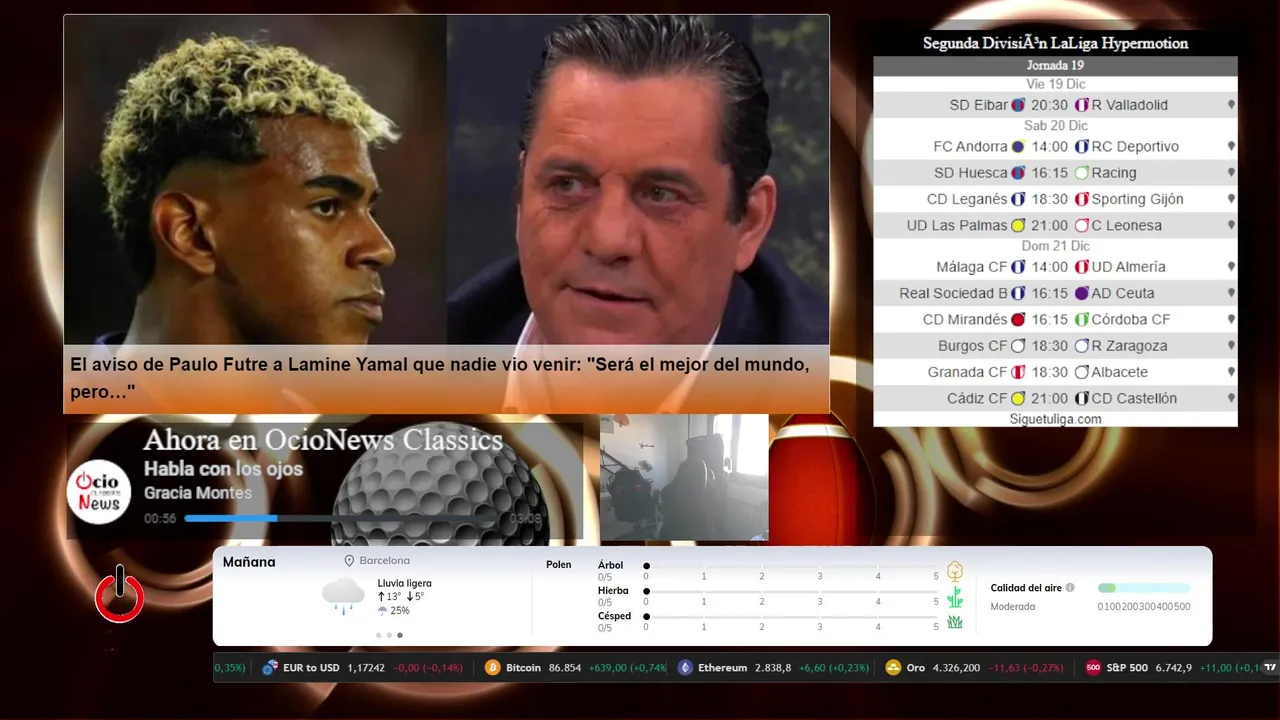Open the Ethereum ticker entry

pyautogui.click(x=773, y=668)
